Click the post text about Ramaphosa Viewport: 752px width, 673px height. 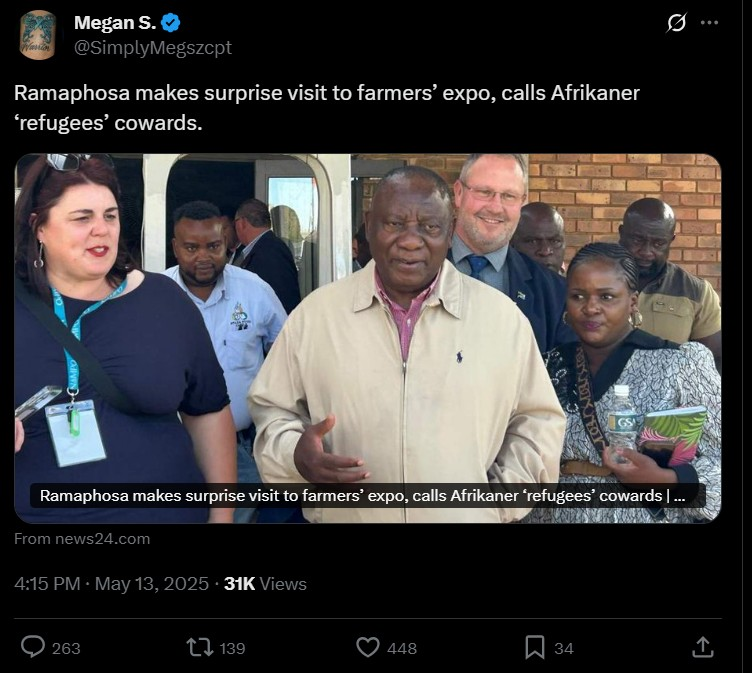coord(326,108)
